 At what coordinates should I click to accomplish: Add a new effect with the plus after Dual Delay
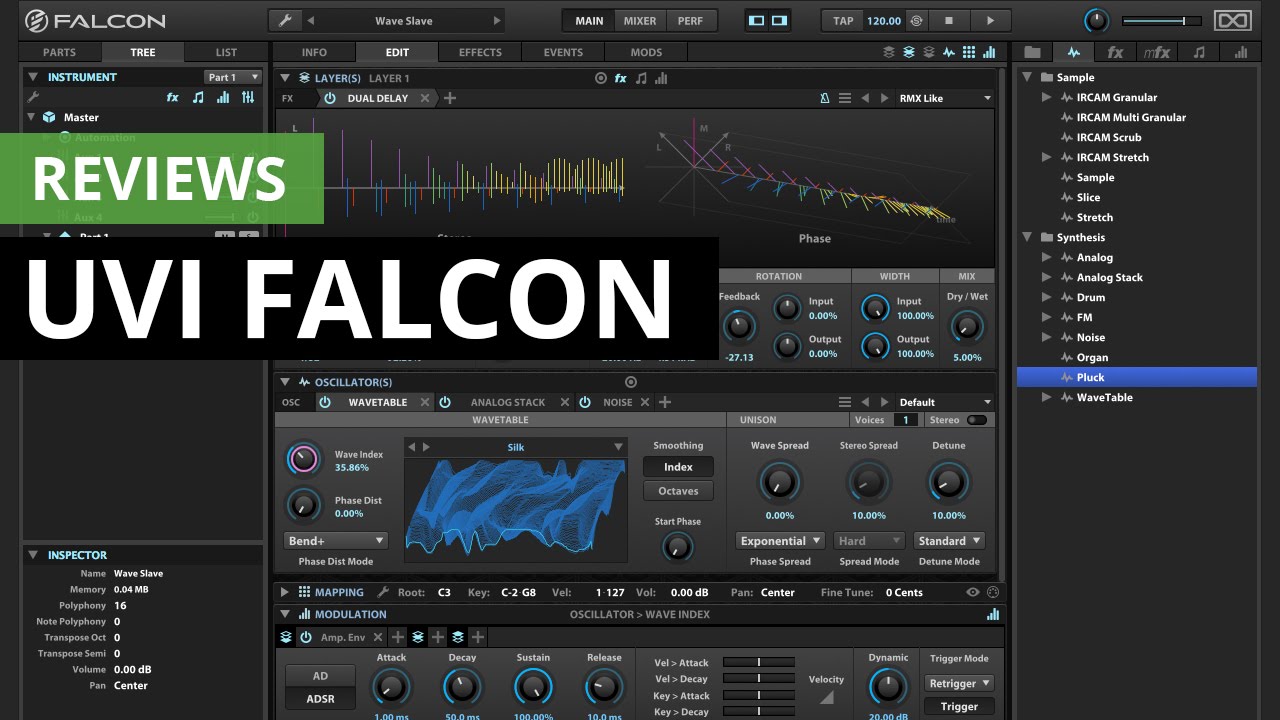pyautogui.click(x=450, y=98)
